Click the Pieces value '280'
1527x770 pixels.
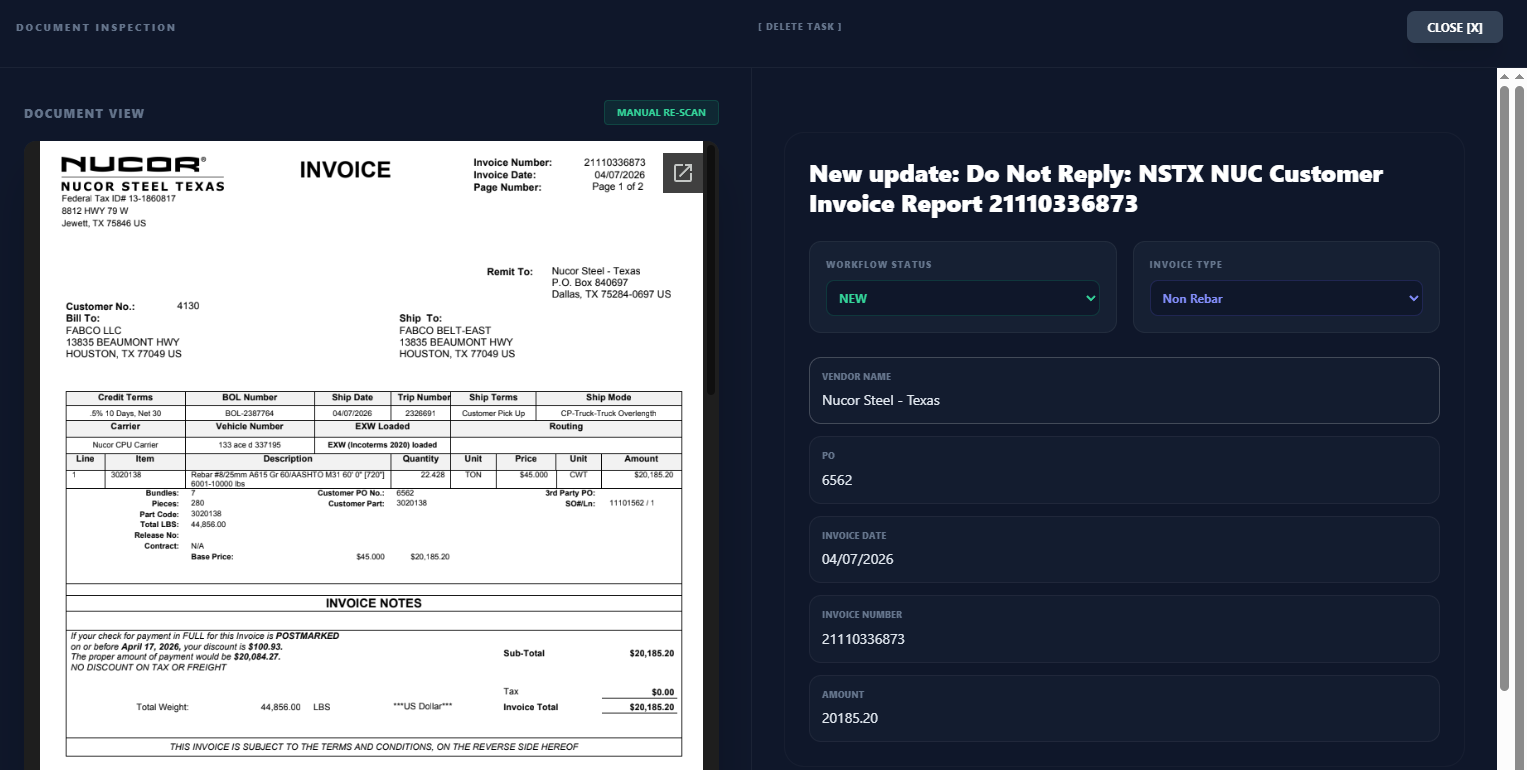point(198,503)
